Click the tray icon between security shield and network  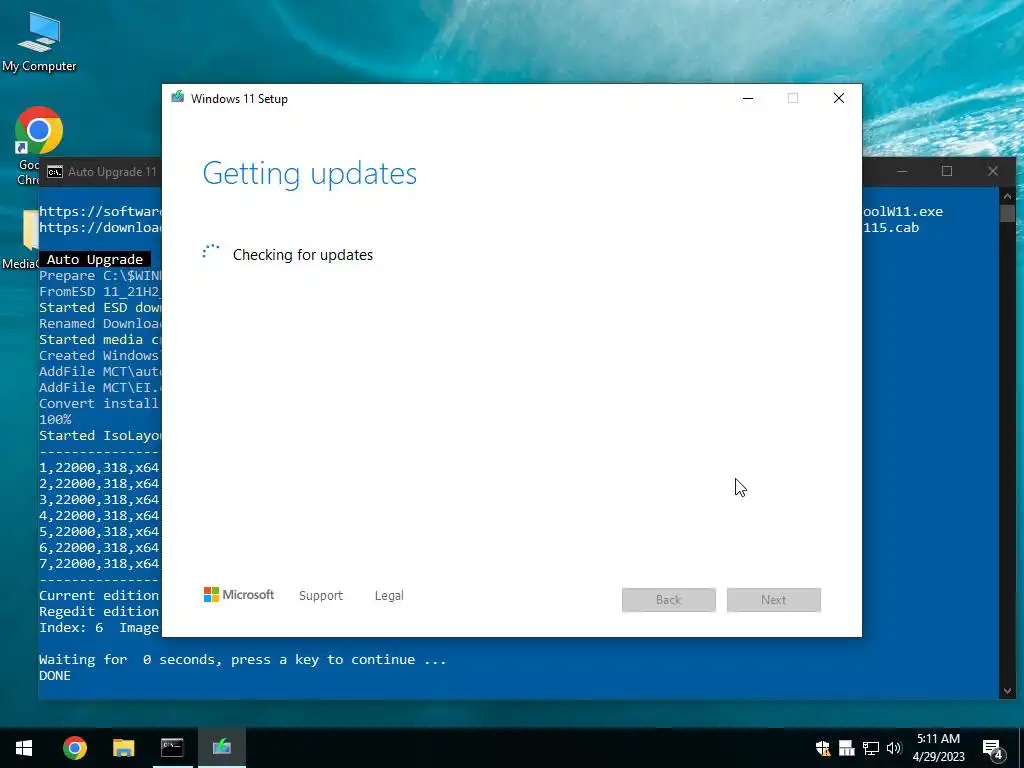846,748
